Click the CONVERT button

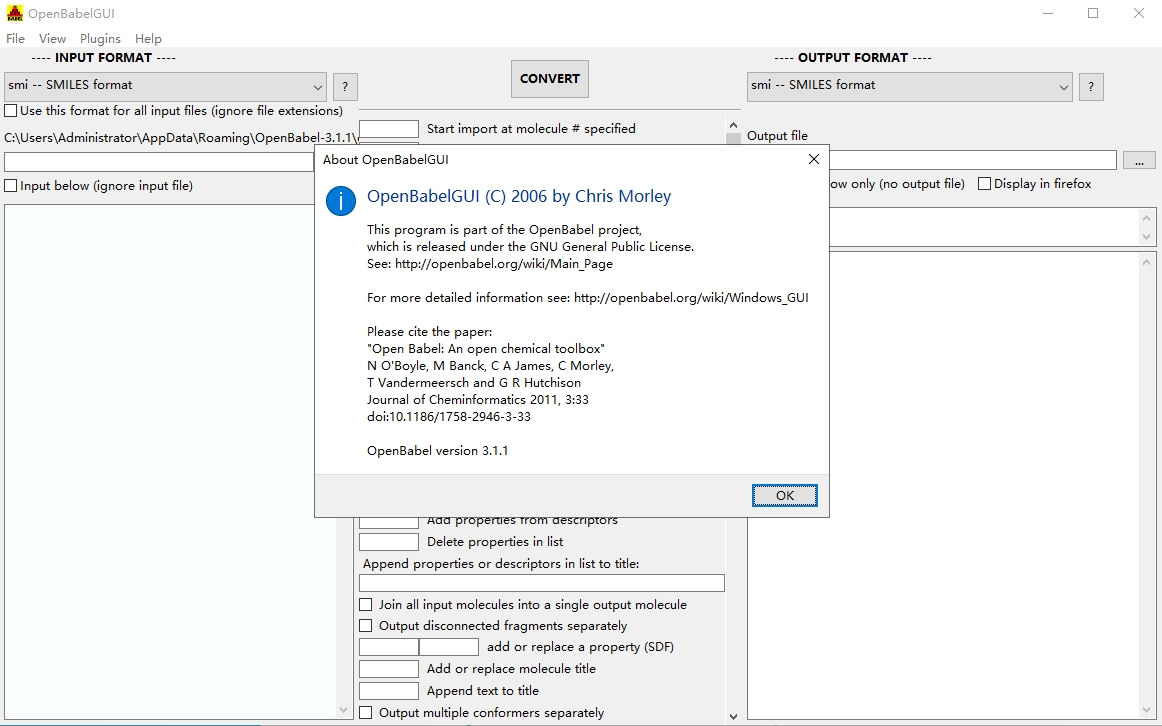click(x=550, y=79)
